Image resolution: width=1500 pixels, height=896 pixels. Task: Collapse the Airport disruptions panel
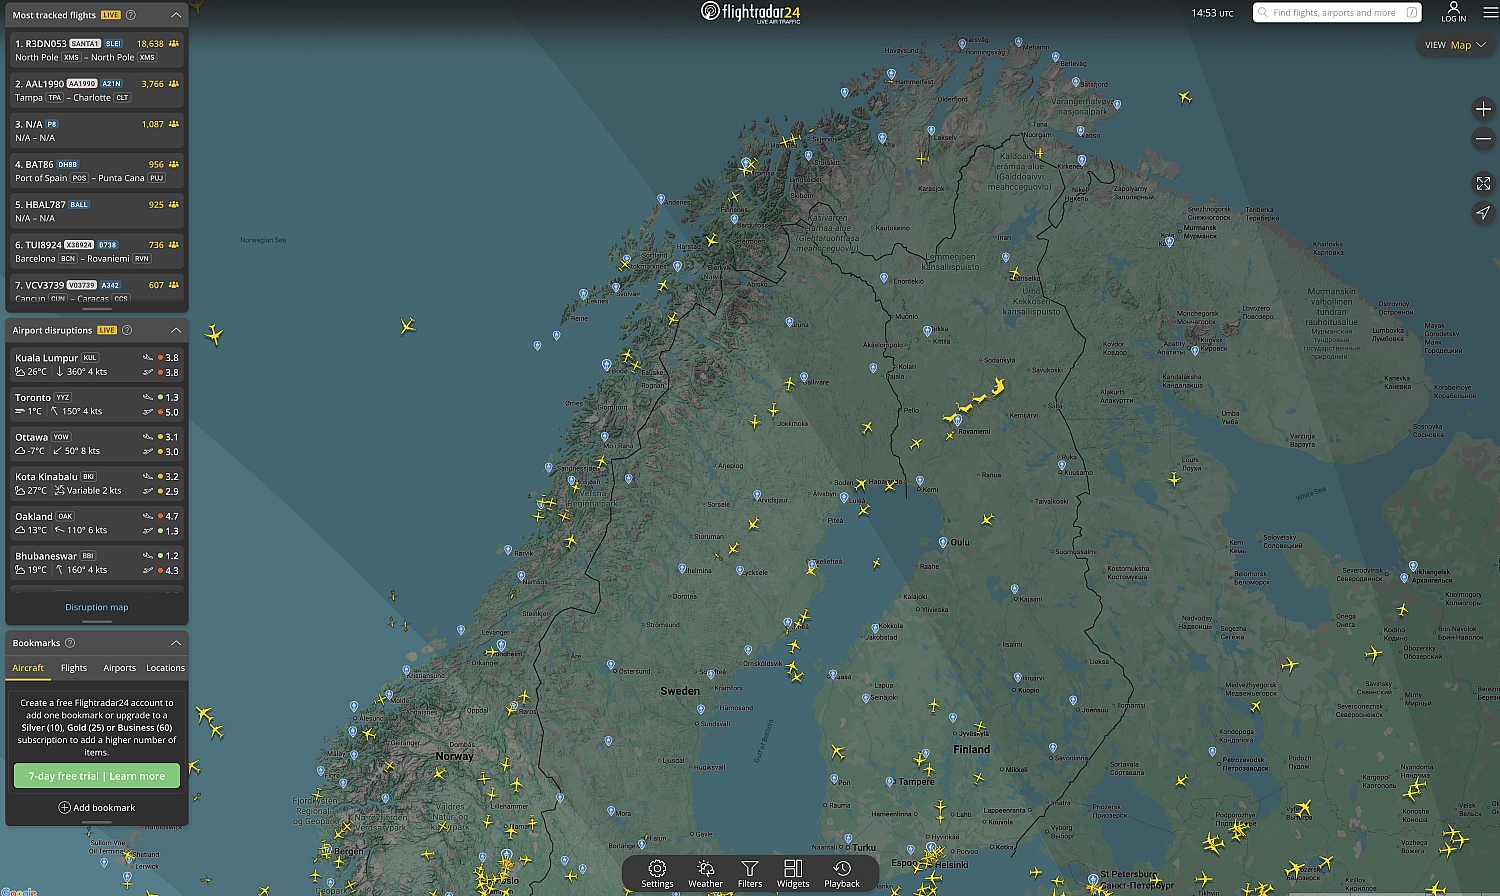coord(176,330)
